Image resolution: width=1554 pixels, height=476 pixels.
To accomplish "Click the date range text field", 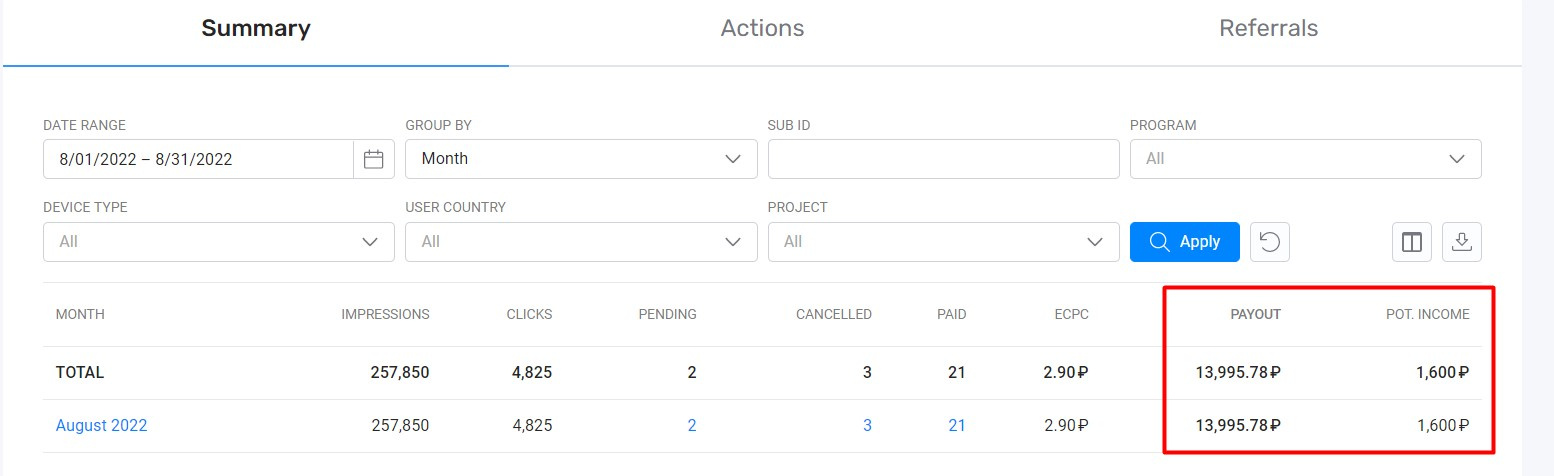I will [x=198, y=159].
